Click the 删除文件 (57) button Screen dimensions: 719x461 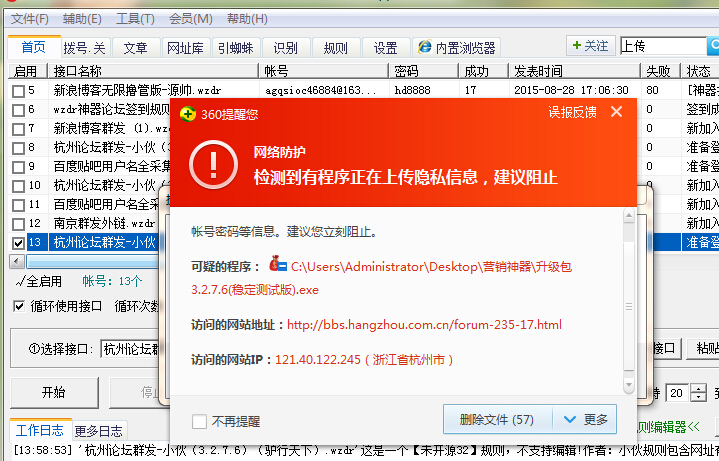[x=498, y=419]
